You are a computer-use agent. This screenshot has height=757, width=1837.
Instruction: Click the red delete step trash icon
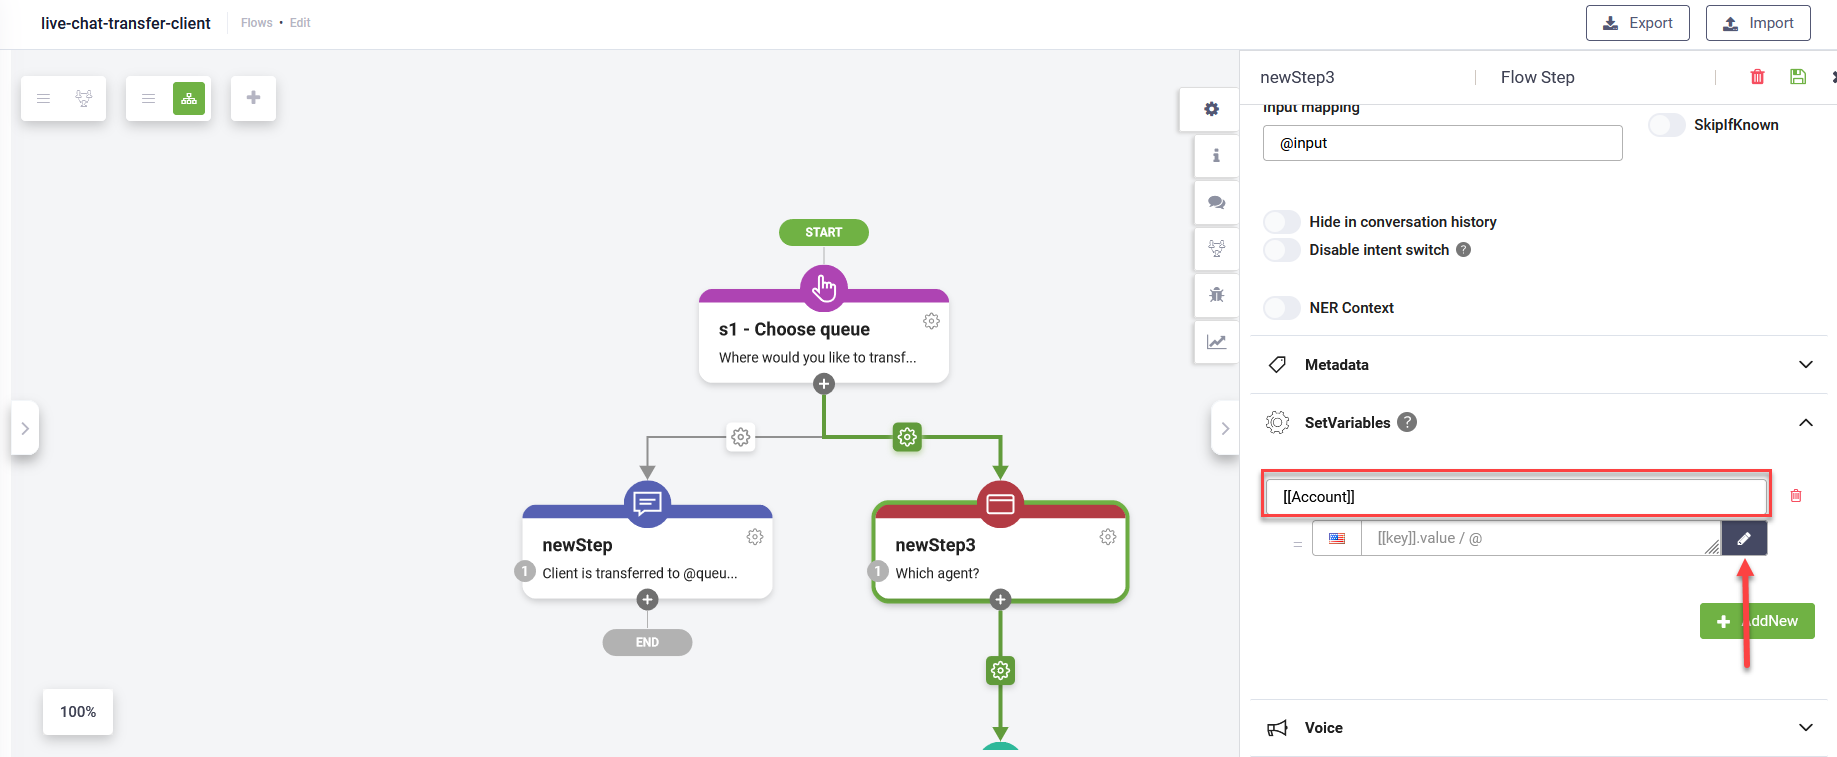pyautogui.click(x=1757, y=77)
